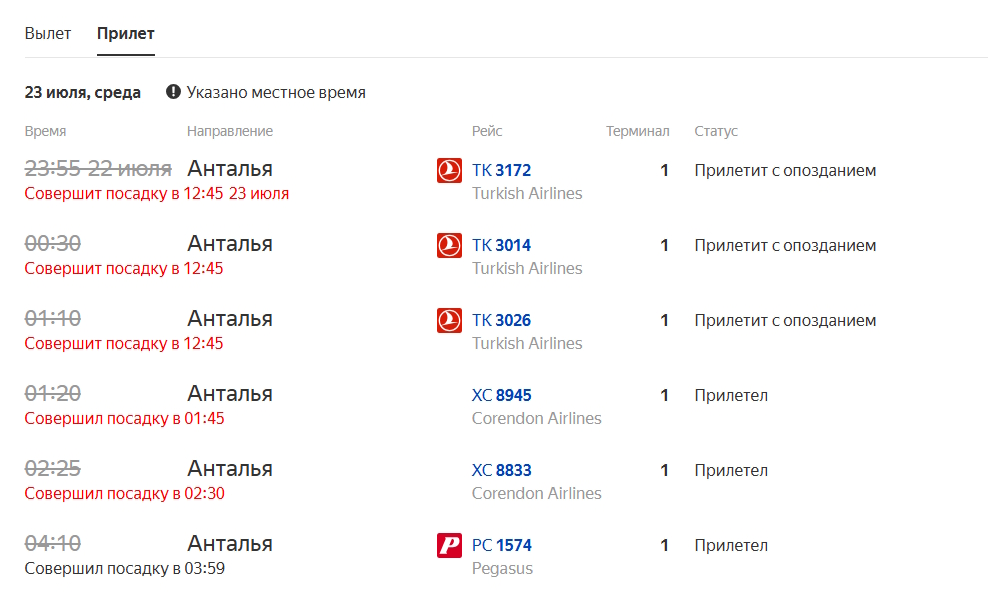Click Turkish Airlines logo beside TK 3172

[x=449, y=170]
